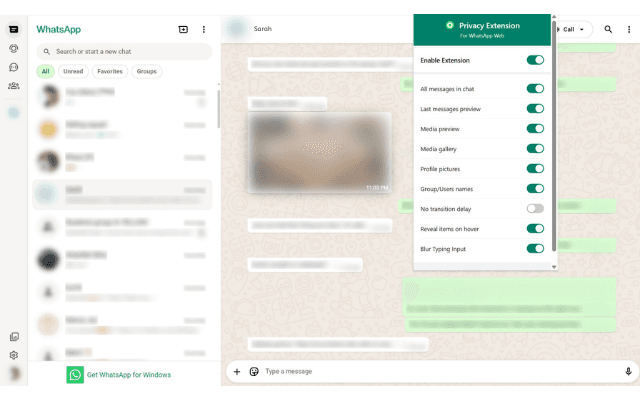640x400 pixels.
Task: Click the chat list scrollbar
Action: pyautogui.click(x=218, y=108)
